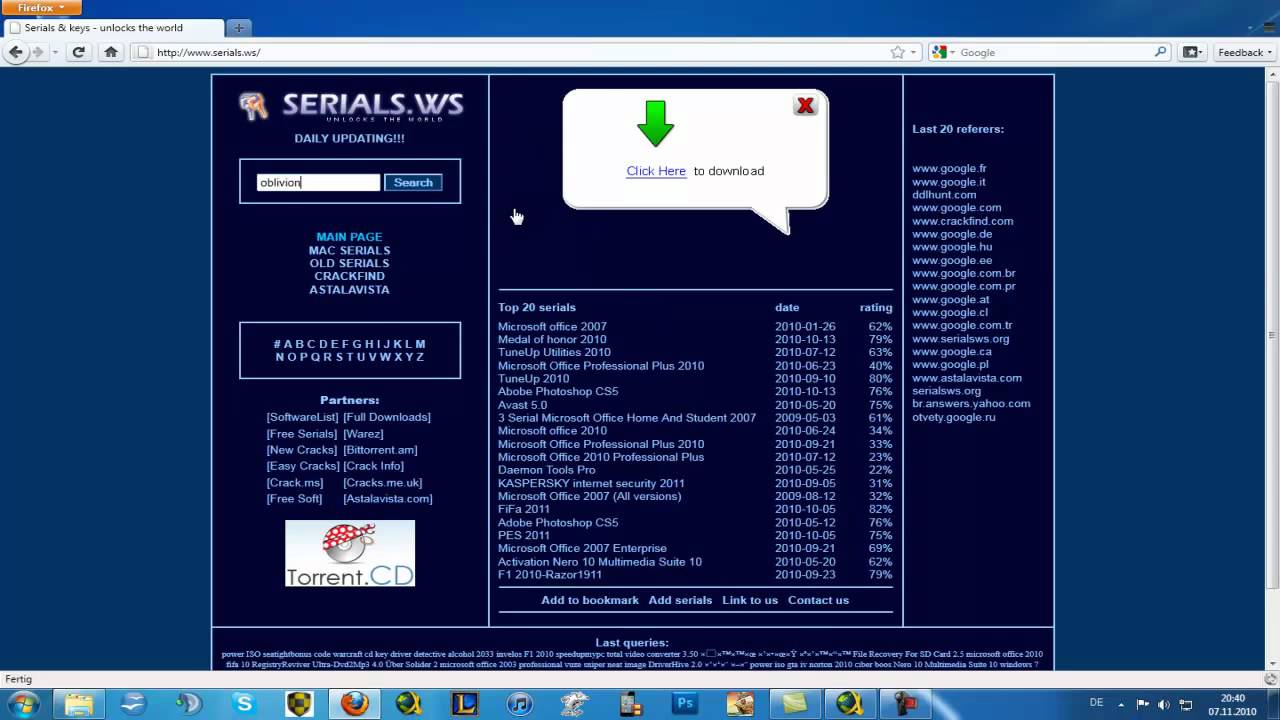This screenshot has width=1280, height=720.
Task: Click the Search button
Action: pos(413,183)
